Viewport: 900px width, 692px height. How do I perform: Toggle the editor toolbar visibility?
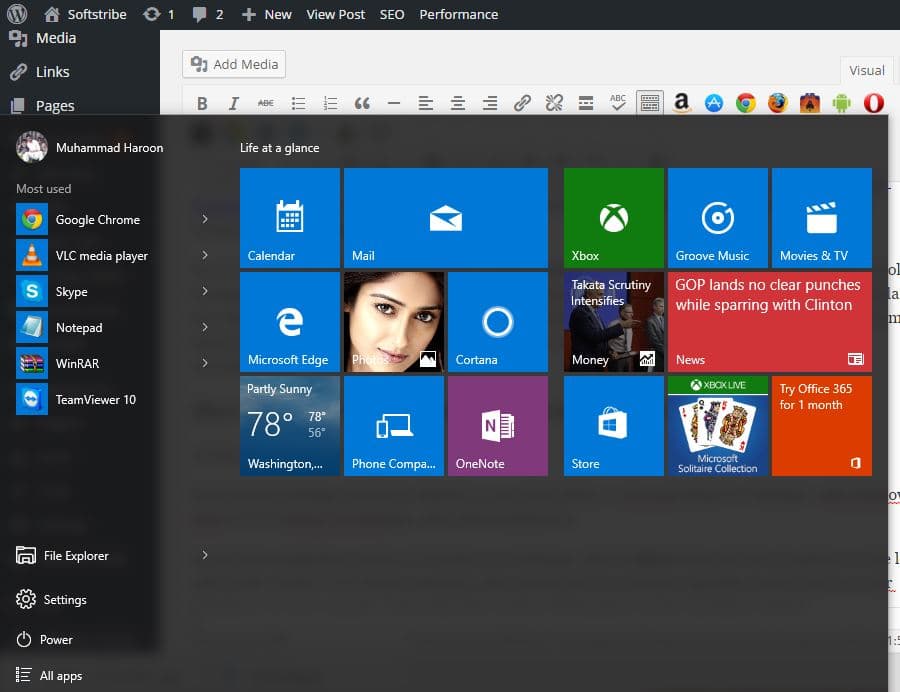(x=648, y=102)
